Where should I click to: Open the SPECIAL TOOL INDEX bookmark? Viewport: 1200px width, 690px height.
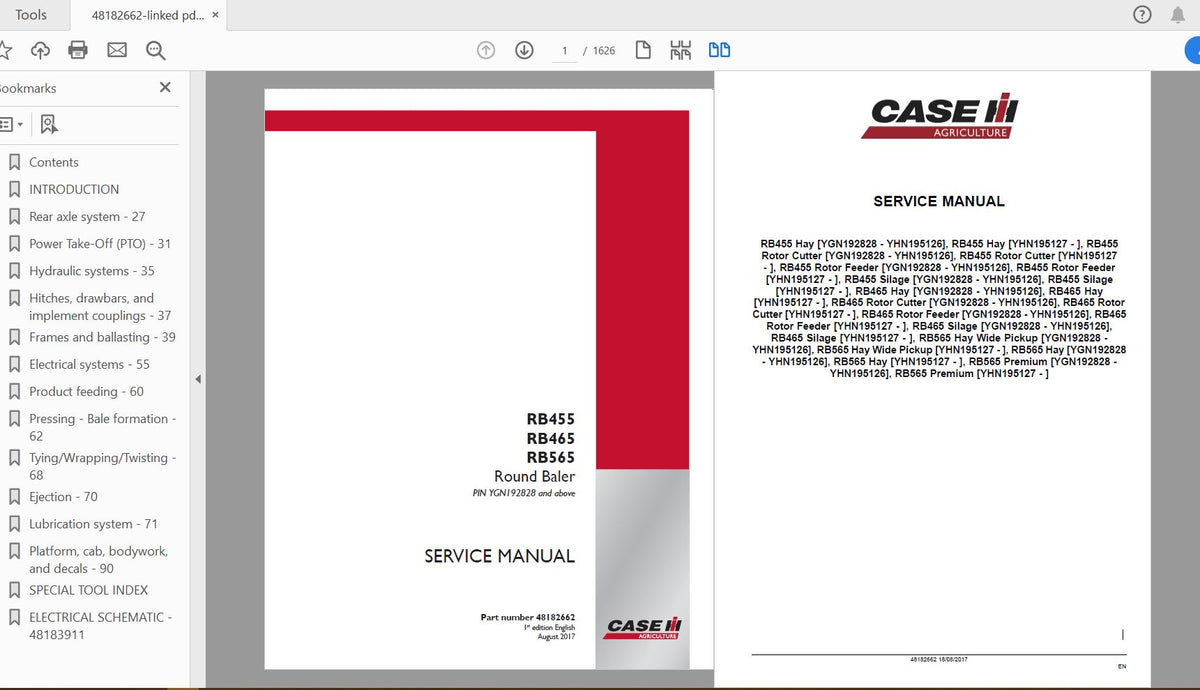88,590
